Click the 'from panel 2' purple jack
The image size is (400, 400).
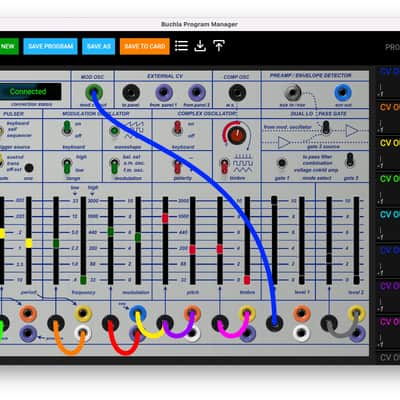pos(197,92)
